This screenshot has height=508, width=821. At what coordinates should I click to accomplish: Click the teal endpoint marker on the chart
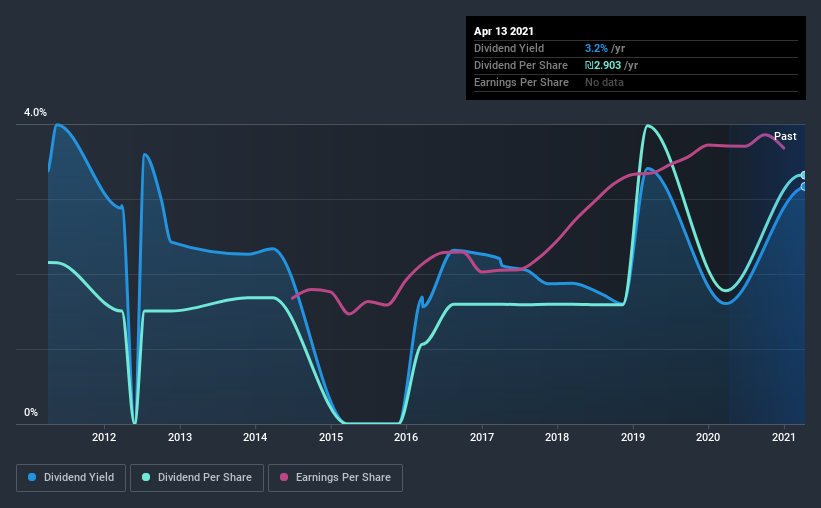click(x=804, y=175)
